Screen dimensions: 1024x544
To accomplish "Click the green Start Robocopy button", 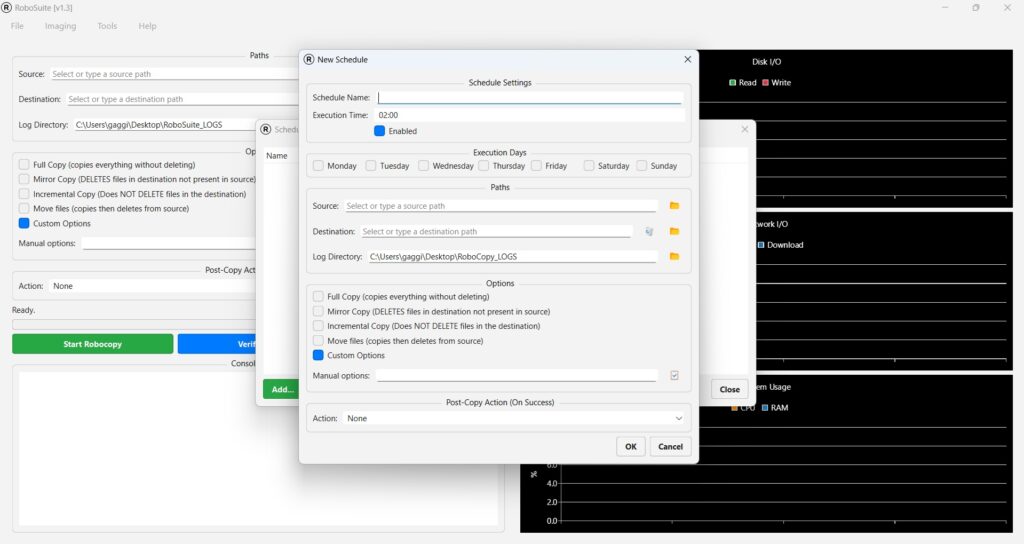I will [92, 344].
